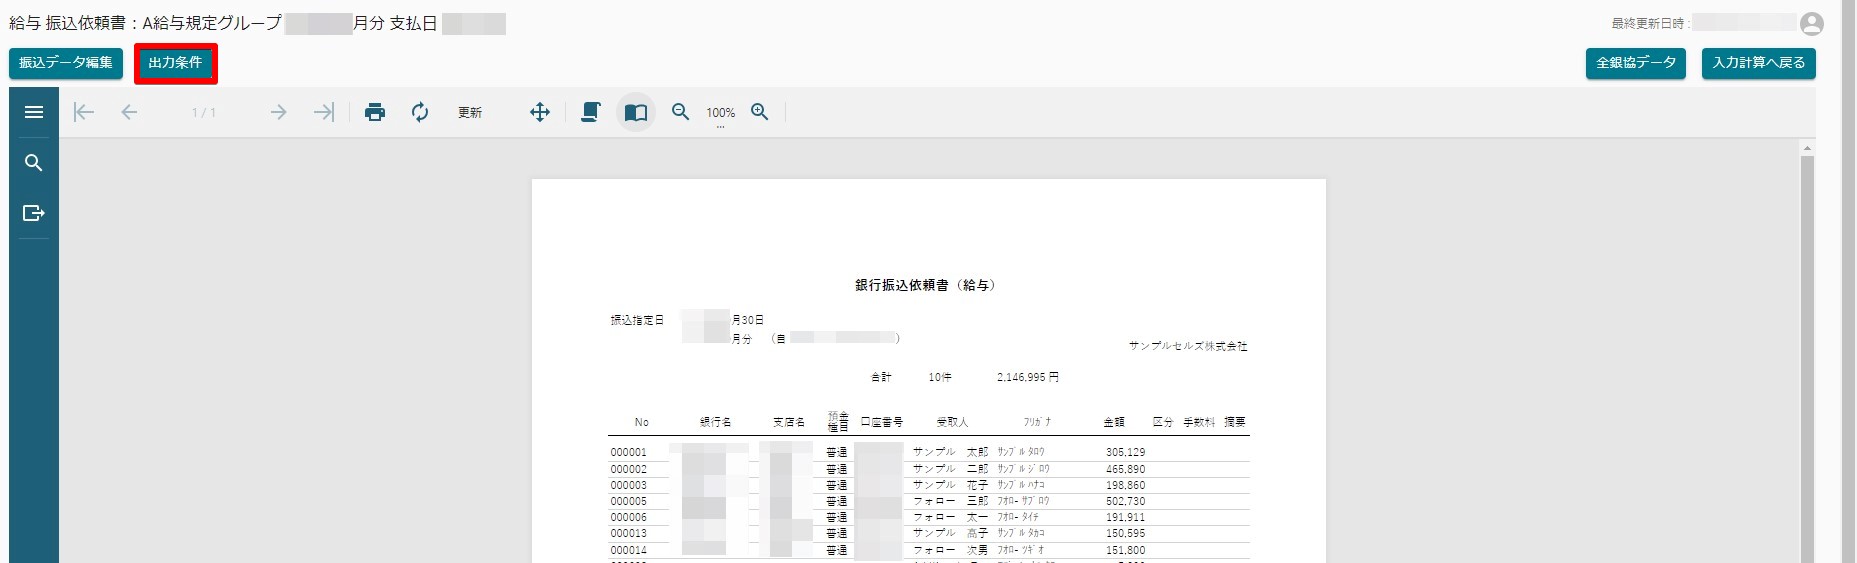Click the count 10件
Image resolution: width=1857 pixels, height=563 pixels.
coord(940,377)
